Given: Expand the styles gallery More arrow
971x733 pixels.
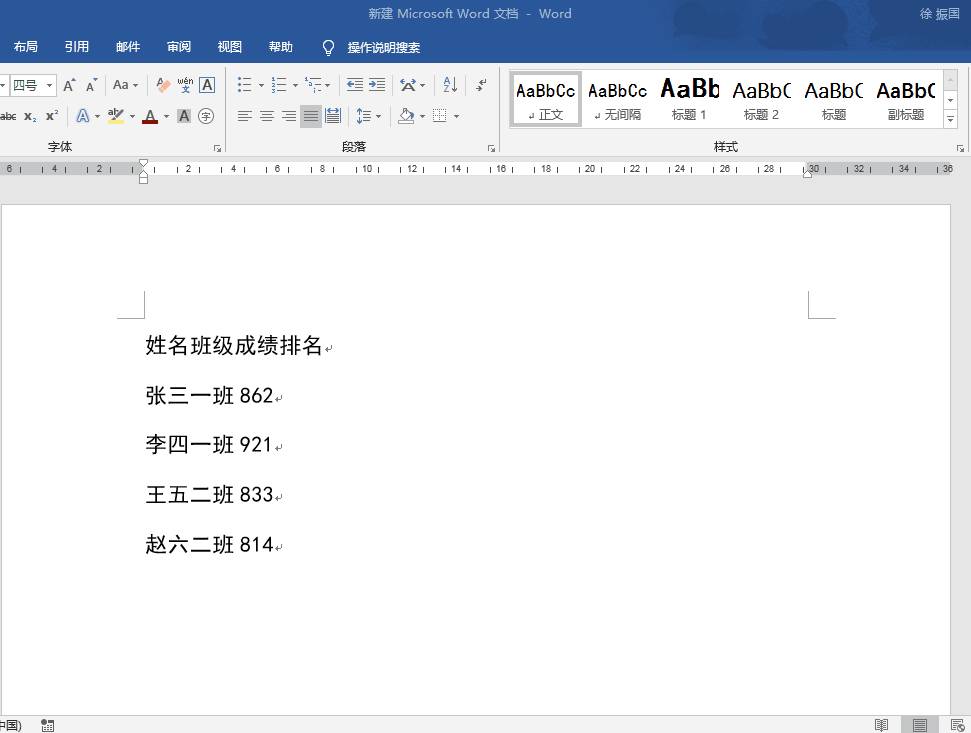Looking at the screenshot, I should tap(951, 119).
